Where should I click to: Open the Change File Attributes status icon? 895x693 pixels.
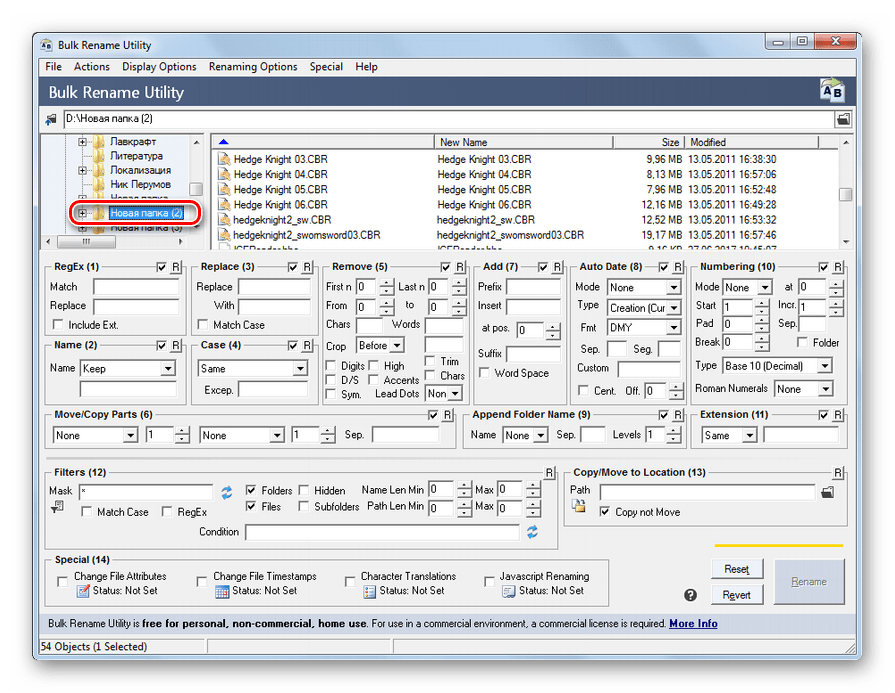(x=83, y=591)
